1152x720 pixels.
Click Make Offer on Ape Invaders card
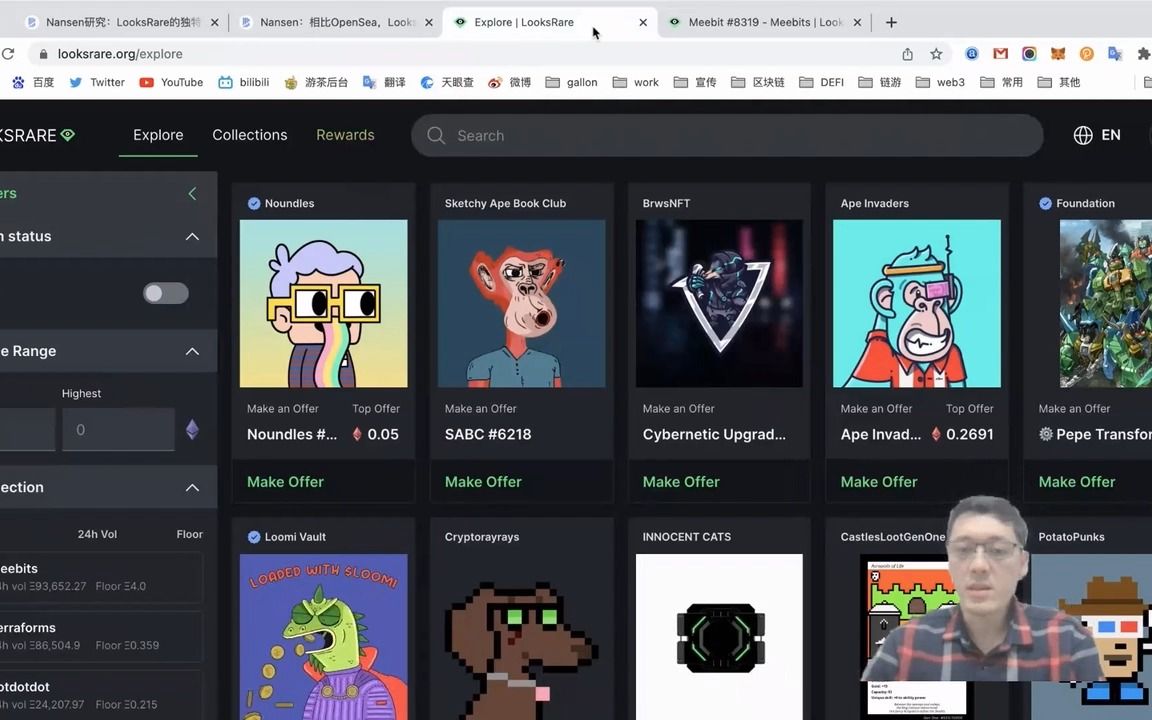point(879,482)
